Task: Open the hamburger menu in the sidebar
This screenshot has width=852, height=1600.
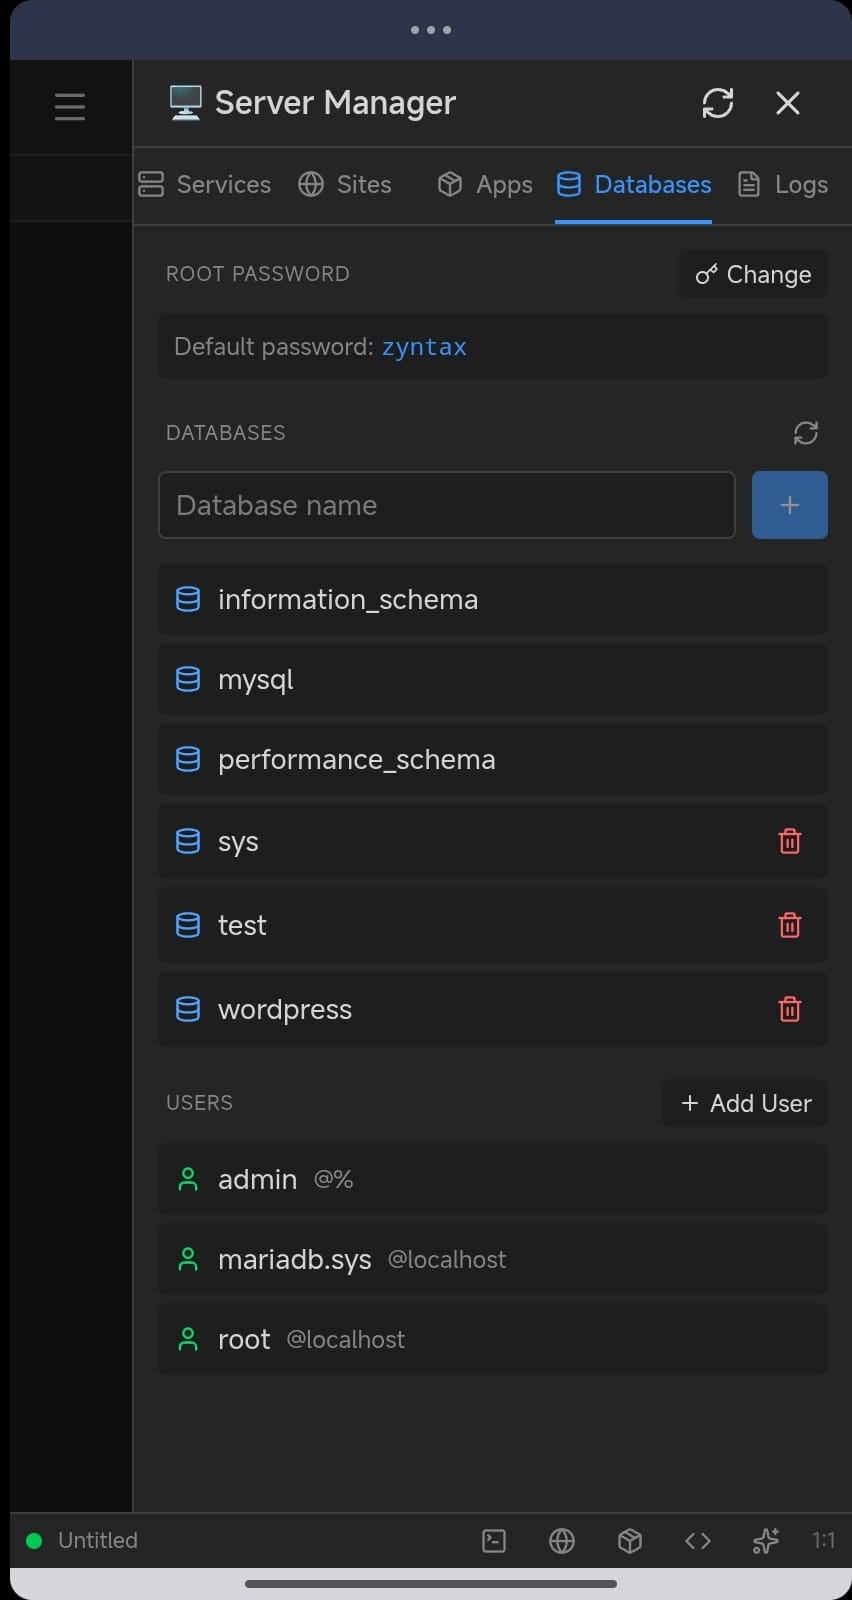Action: (70, 106)
